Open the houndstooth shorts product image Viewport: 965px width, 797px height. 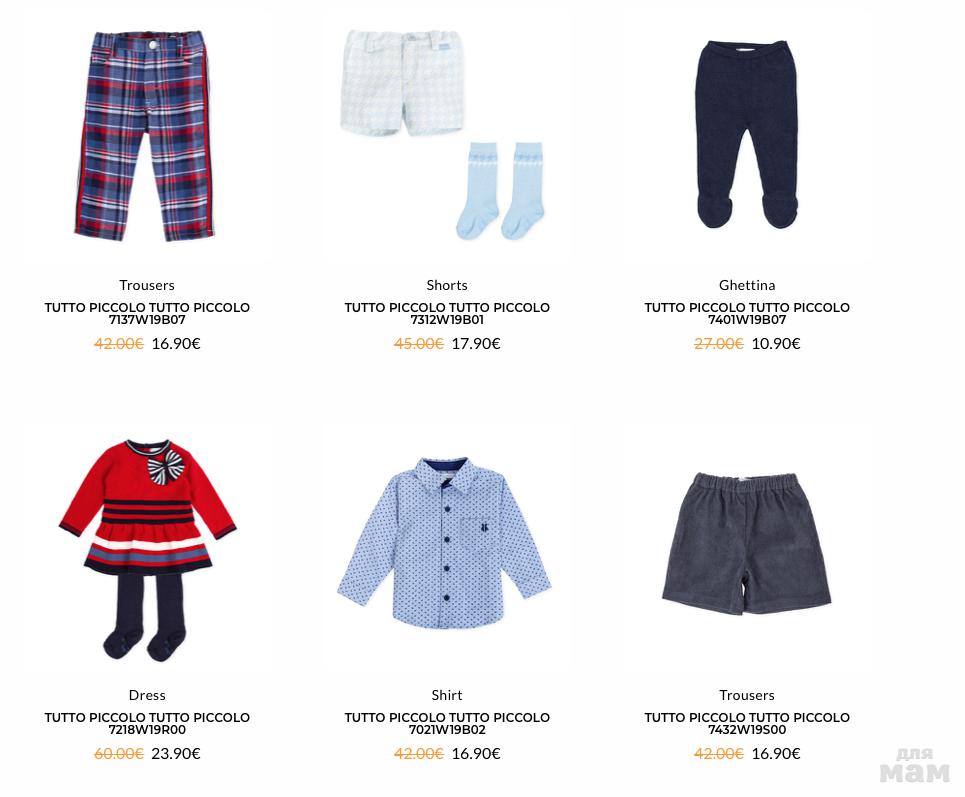tap(401, 82)
